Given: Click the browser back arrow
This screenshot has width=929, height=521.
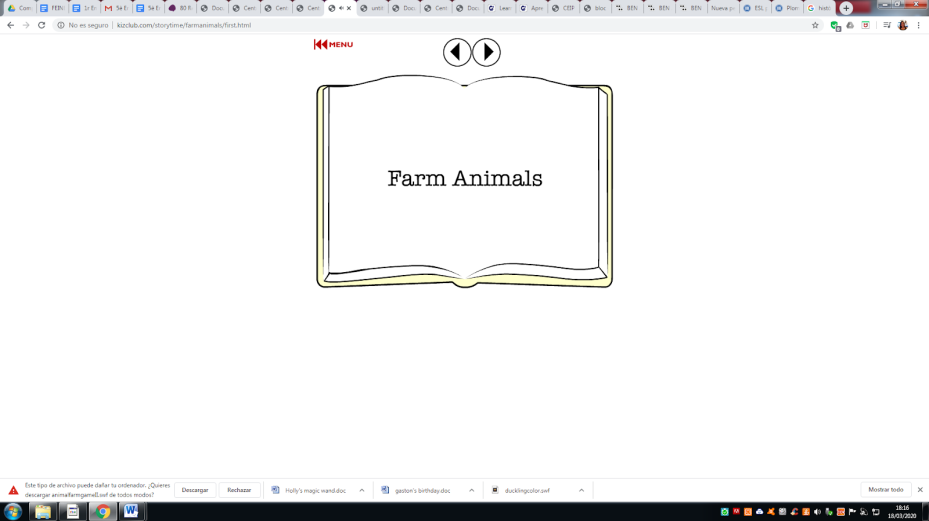Looking at the screenshot, I should (11, 25).
